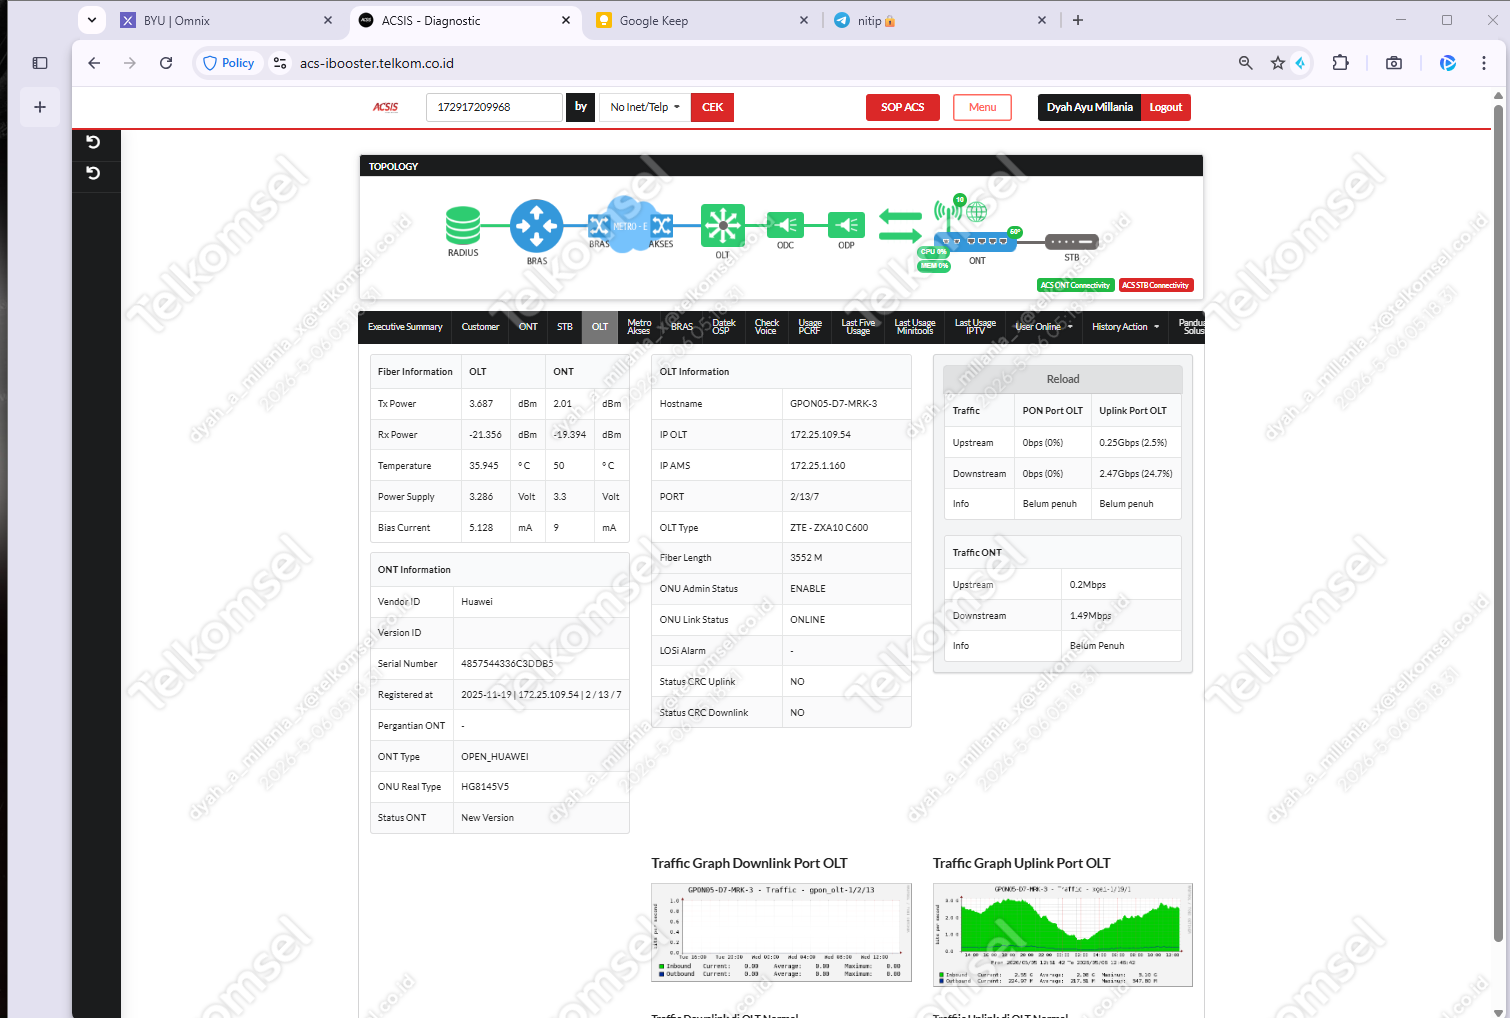Open the Menu button
The width and height of the screenshot is (1510, 1018).
pyautogui.click(x=982, y=107)
